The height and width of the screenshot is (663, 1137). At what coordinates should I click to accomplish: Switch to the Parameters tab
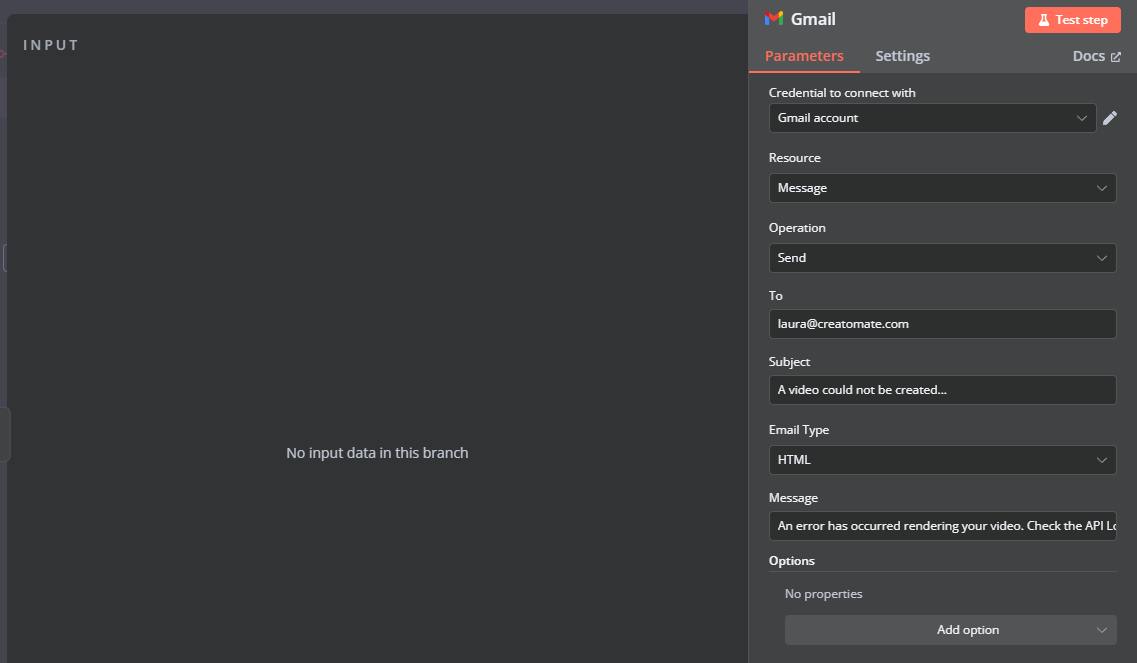(803, 56)
